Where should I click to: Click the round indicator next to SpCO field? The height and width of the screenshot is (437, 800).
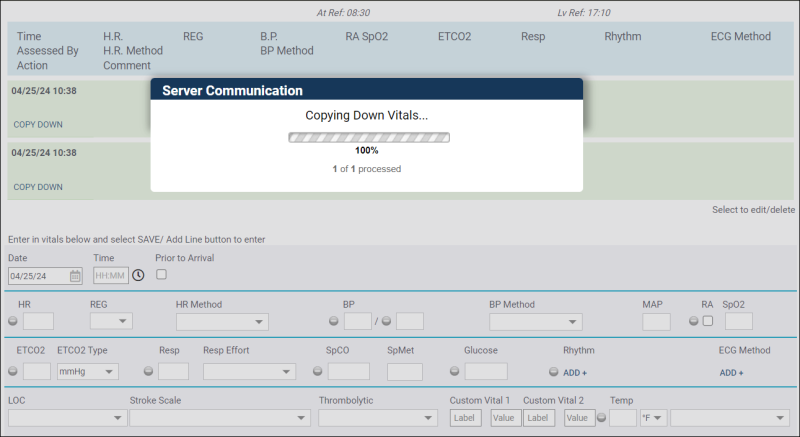[x=317, y=371]
